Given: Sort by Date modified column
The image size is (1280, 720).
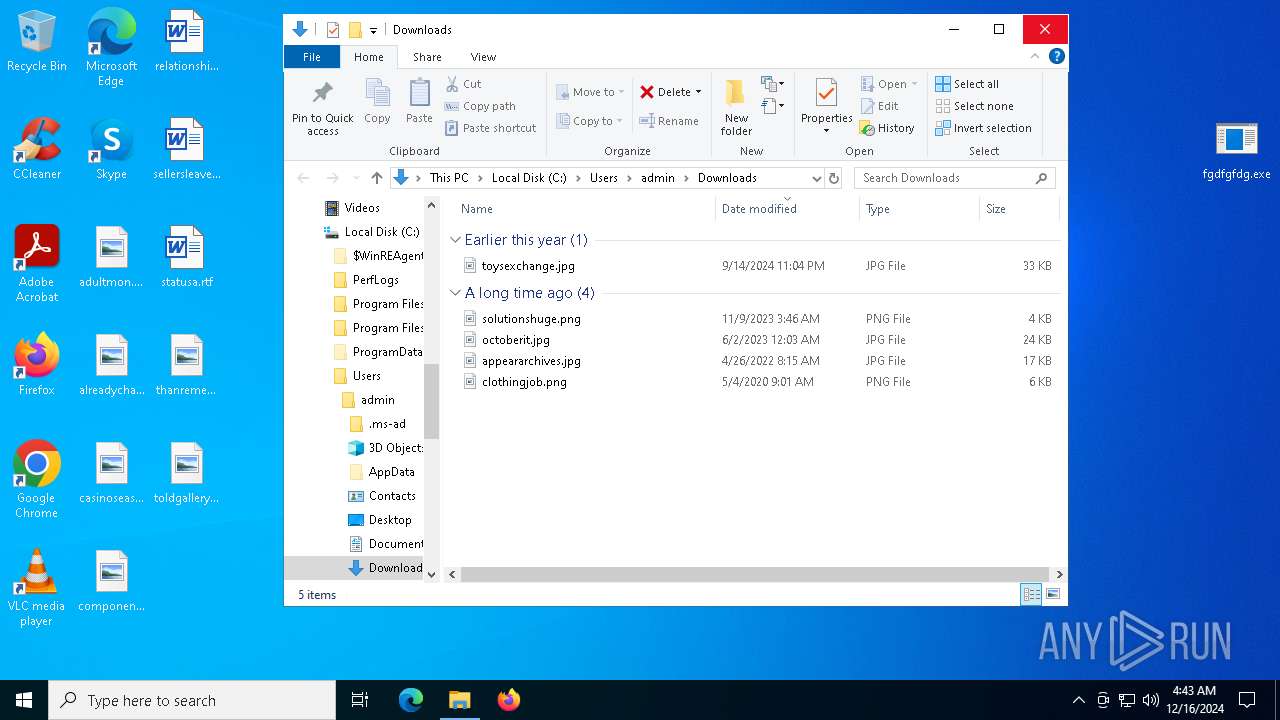Looking at the screenshot, I should tap(787, 209).
